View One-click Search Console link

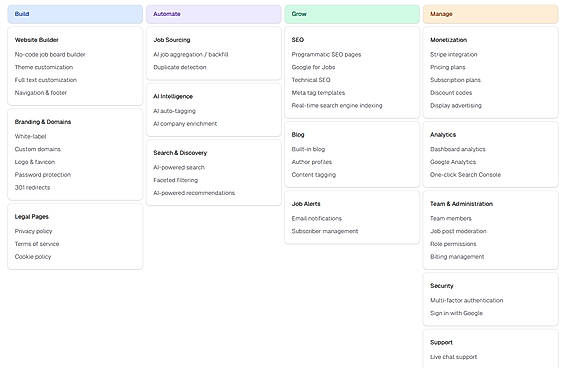pos(466,174)
